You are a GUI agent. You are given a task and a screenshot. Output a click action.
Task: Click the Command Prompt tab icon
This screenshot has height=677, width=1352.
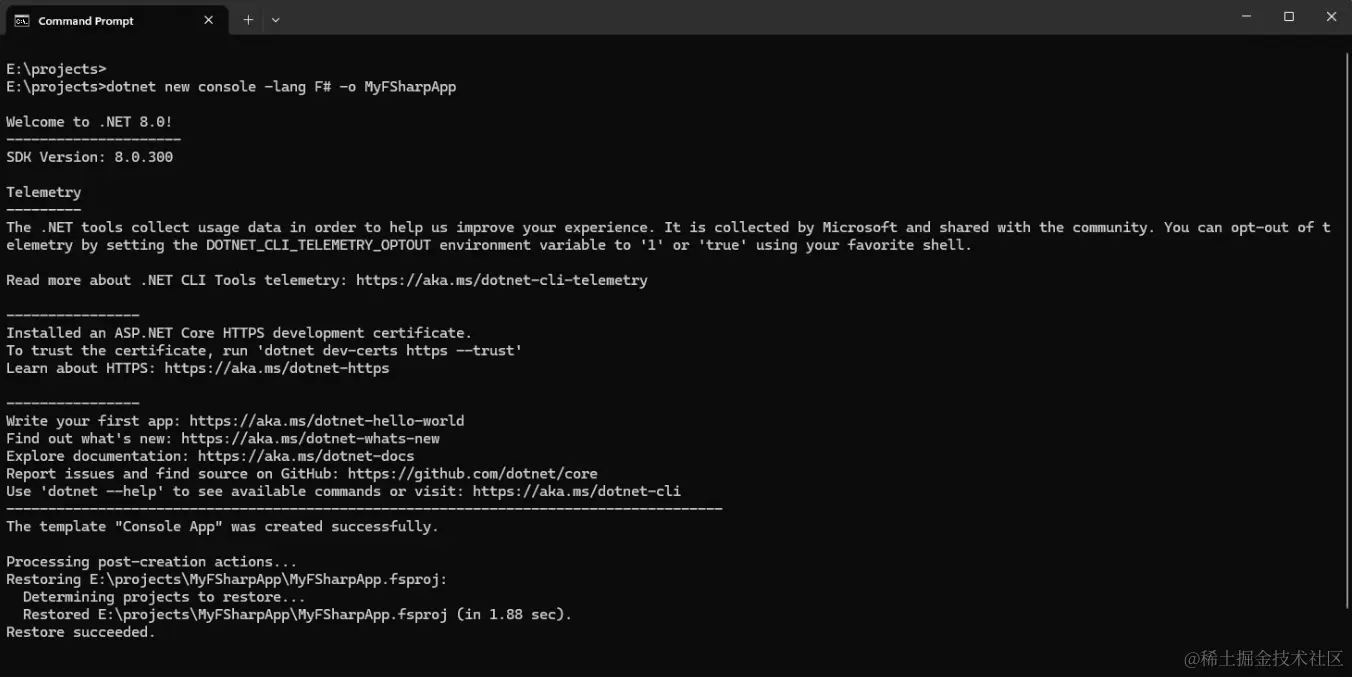click(x=21, y=20)
